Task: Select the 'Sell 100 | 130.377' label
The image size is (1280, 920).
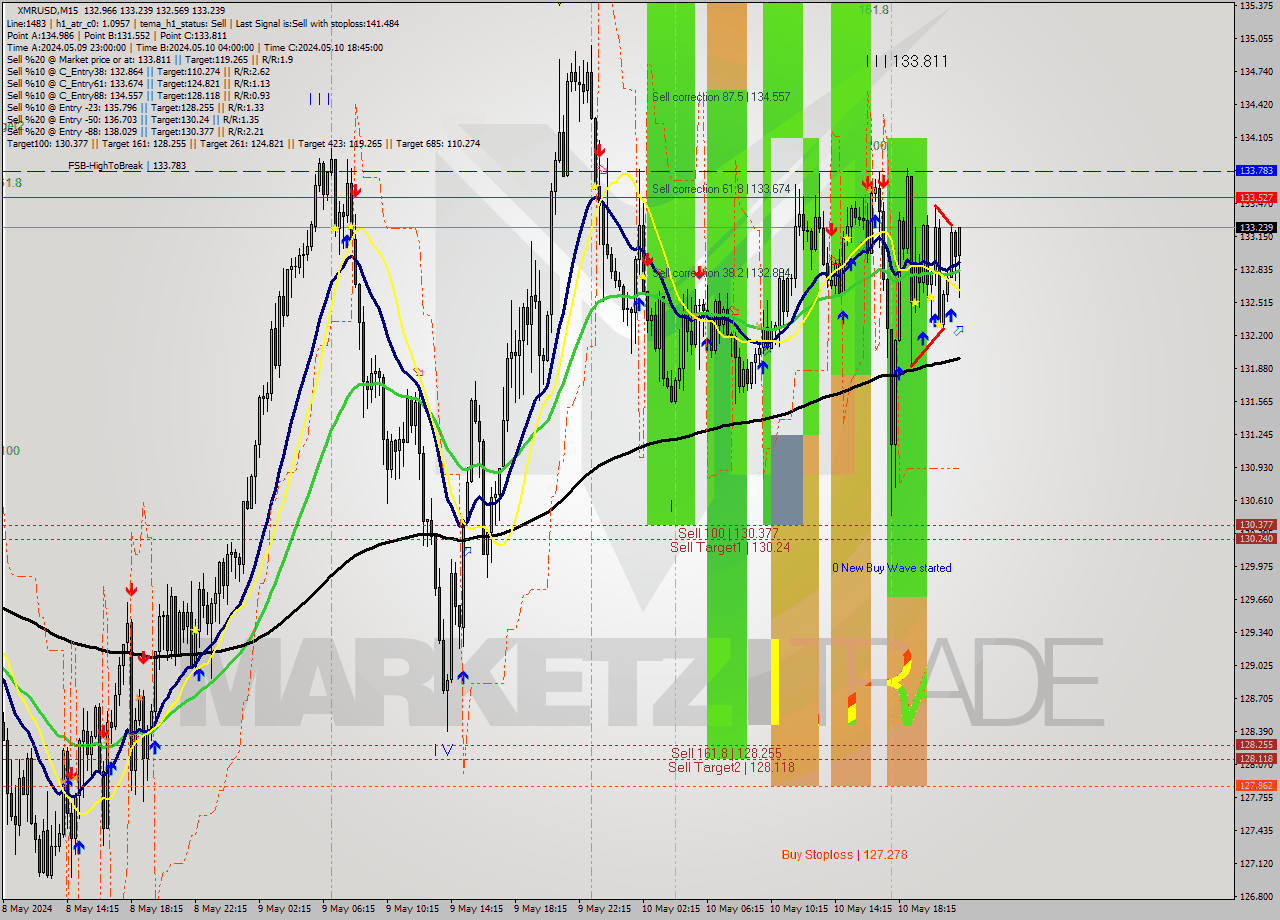Action: [727, 534]
